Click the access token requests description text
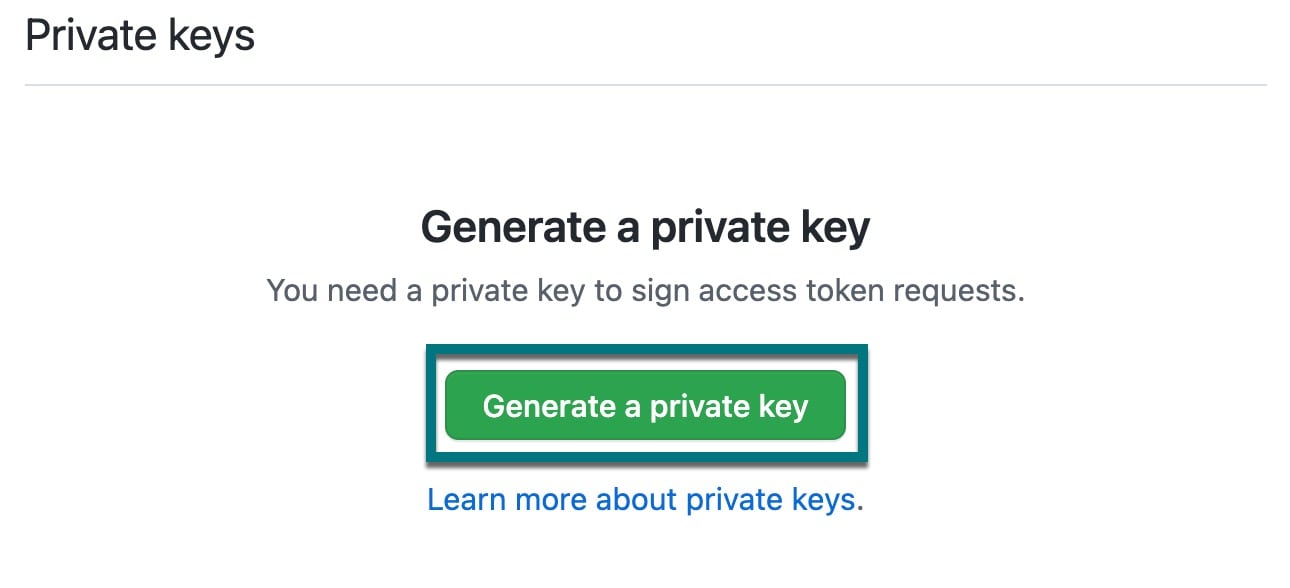The width and height of the screenshot is (1290, 588). [646, 290]
